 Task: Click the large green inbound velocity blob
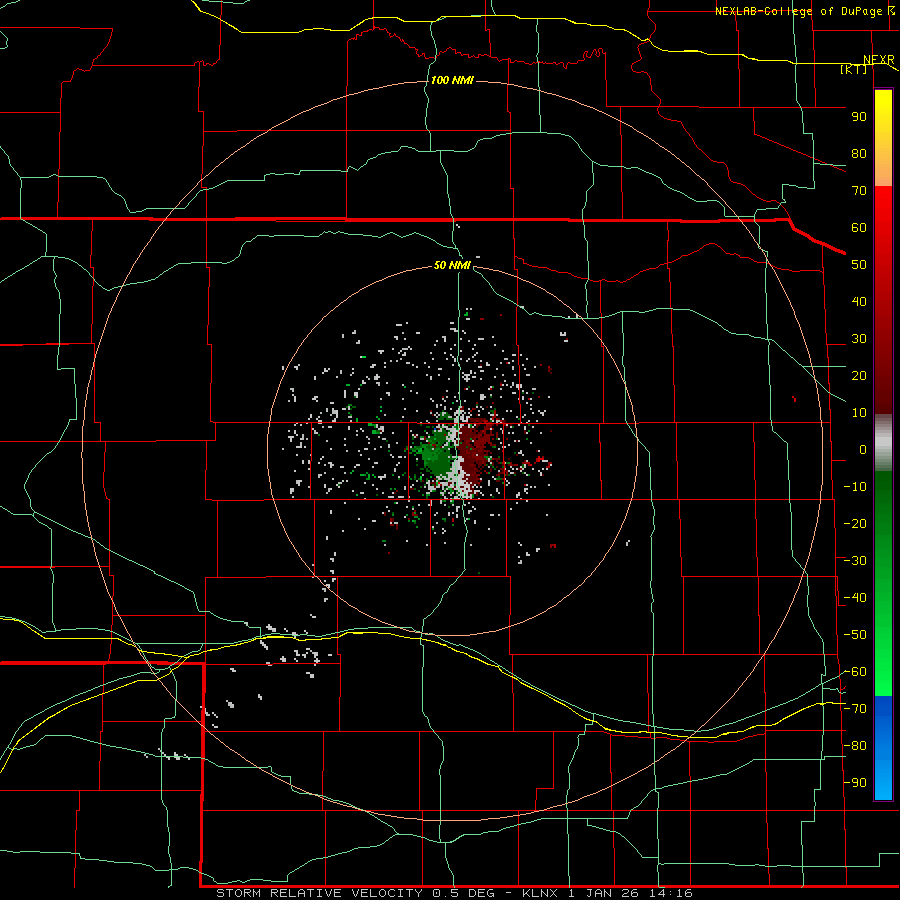click(x=435, y=453)
